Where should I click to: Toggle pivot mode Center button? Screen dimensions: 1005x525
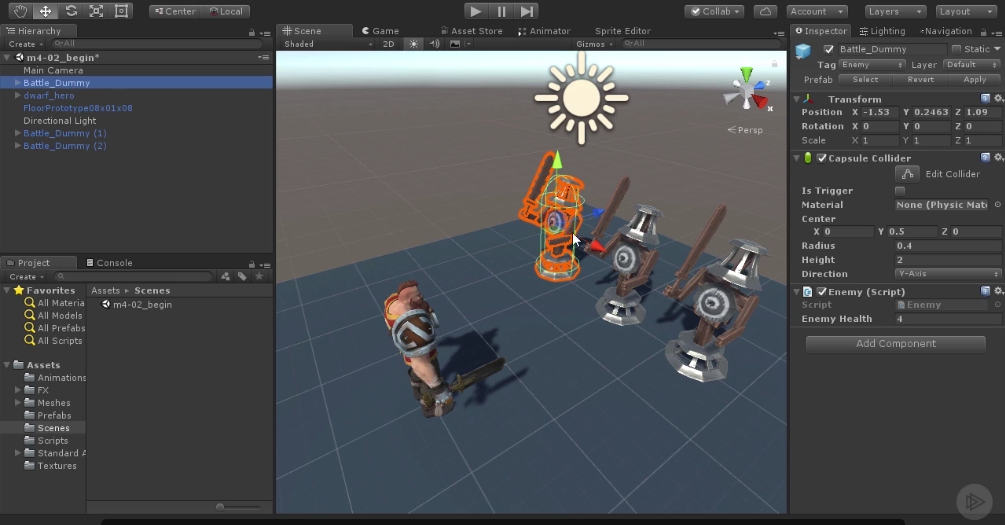click(x=175, y=12)
